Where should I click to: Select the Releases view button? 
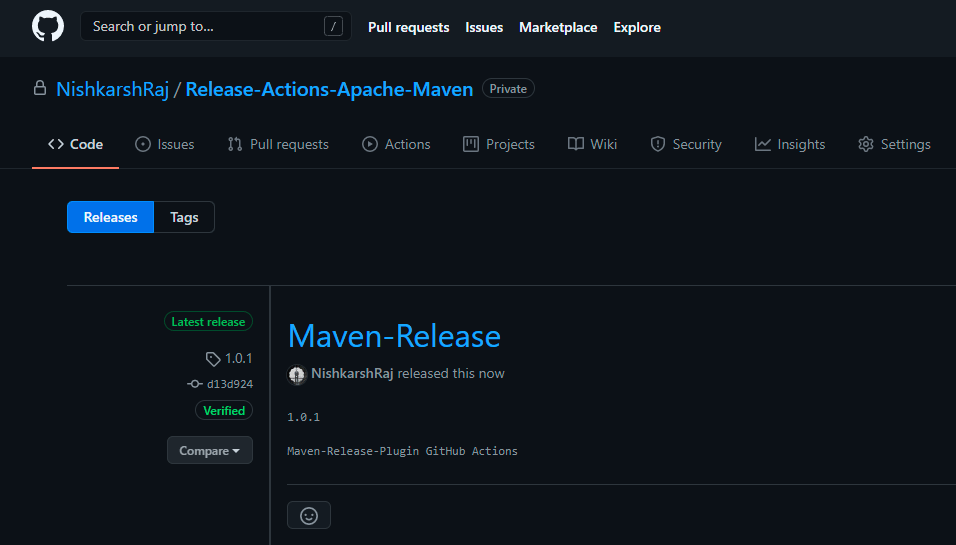(x=110, y=217)
